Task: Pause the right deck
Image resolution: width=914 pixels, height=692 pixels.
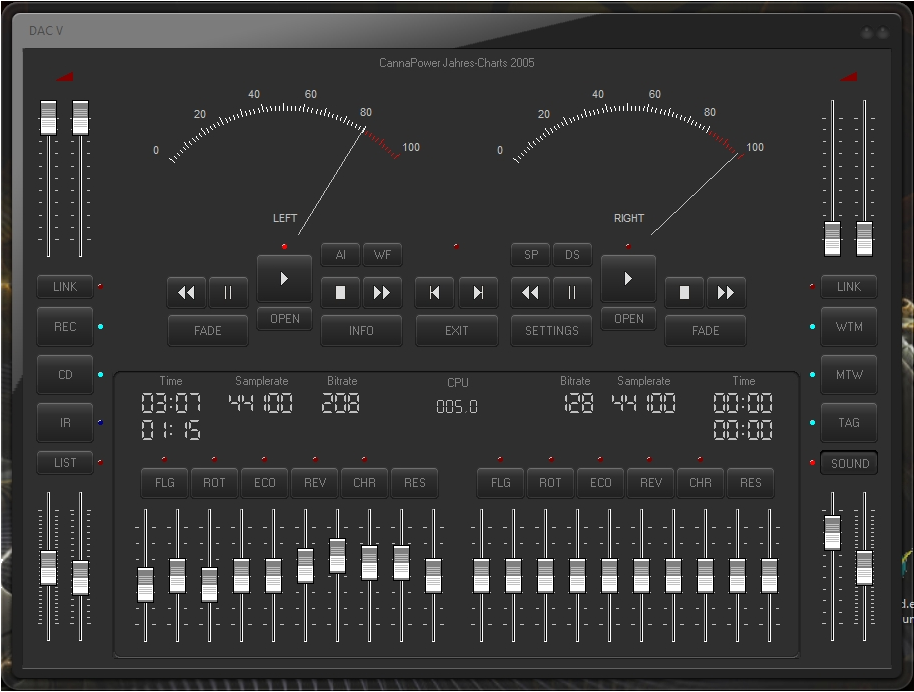Action: click(x=572, y=293)
